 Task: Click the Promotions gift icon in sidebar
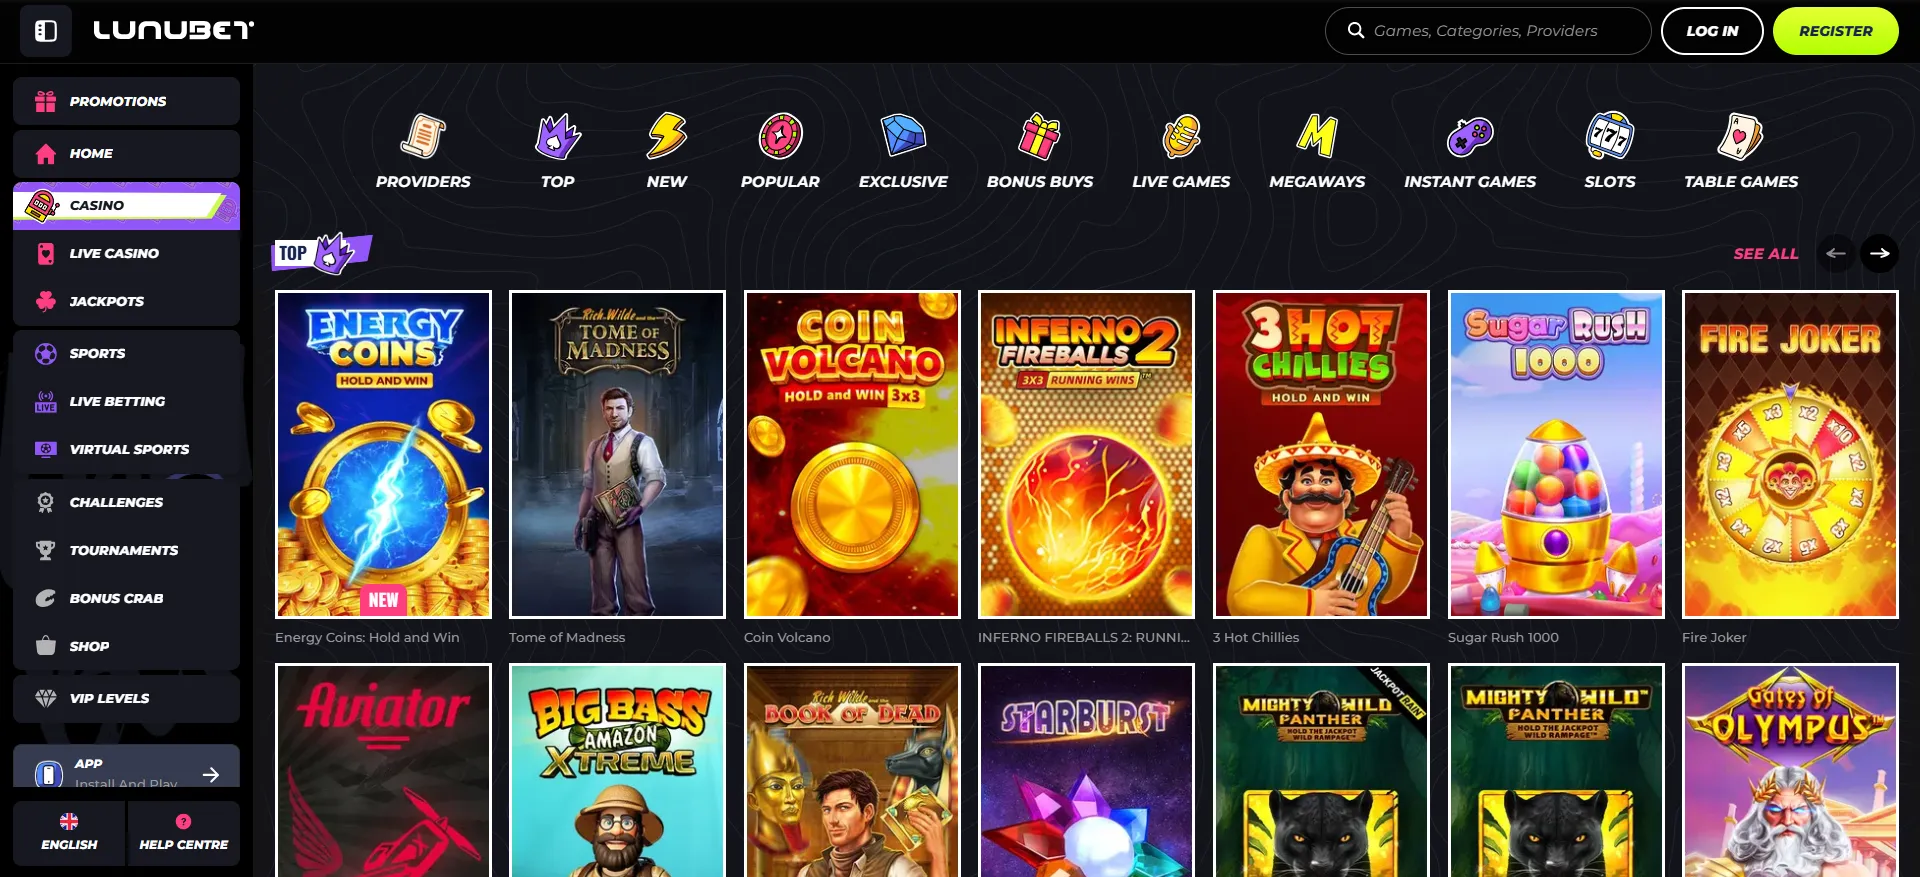[46, 101]
